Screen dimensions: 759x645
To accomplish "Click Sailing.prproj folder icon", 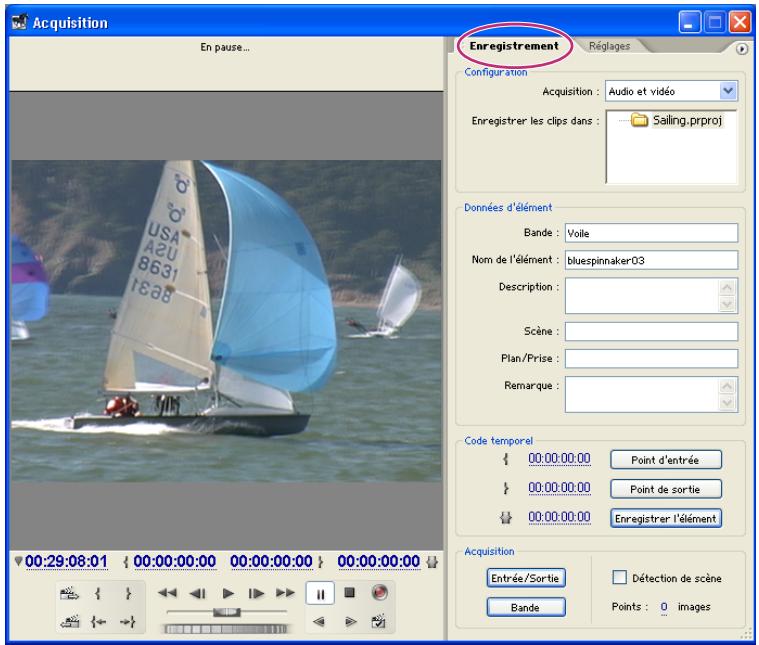I will click(639, 120).
